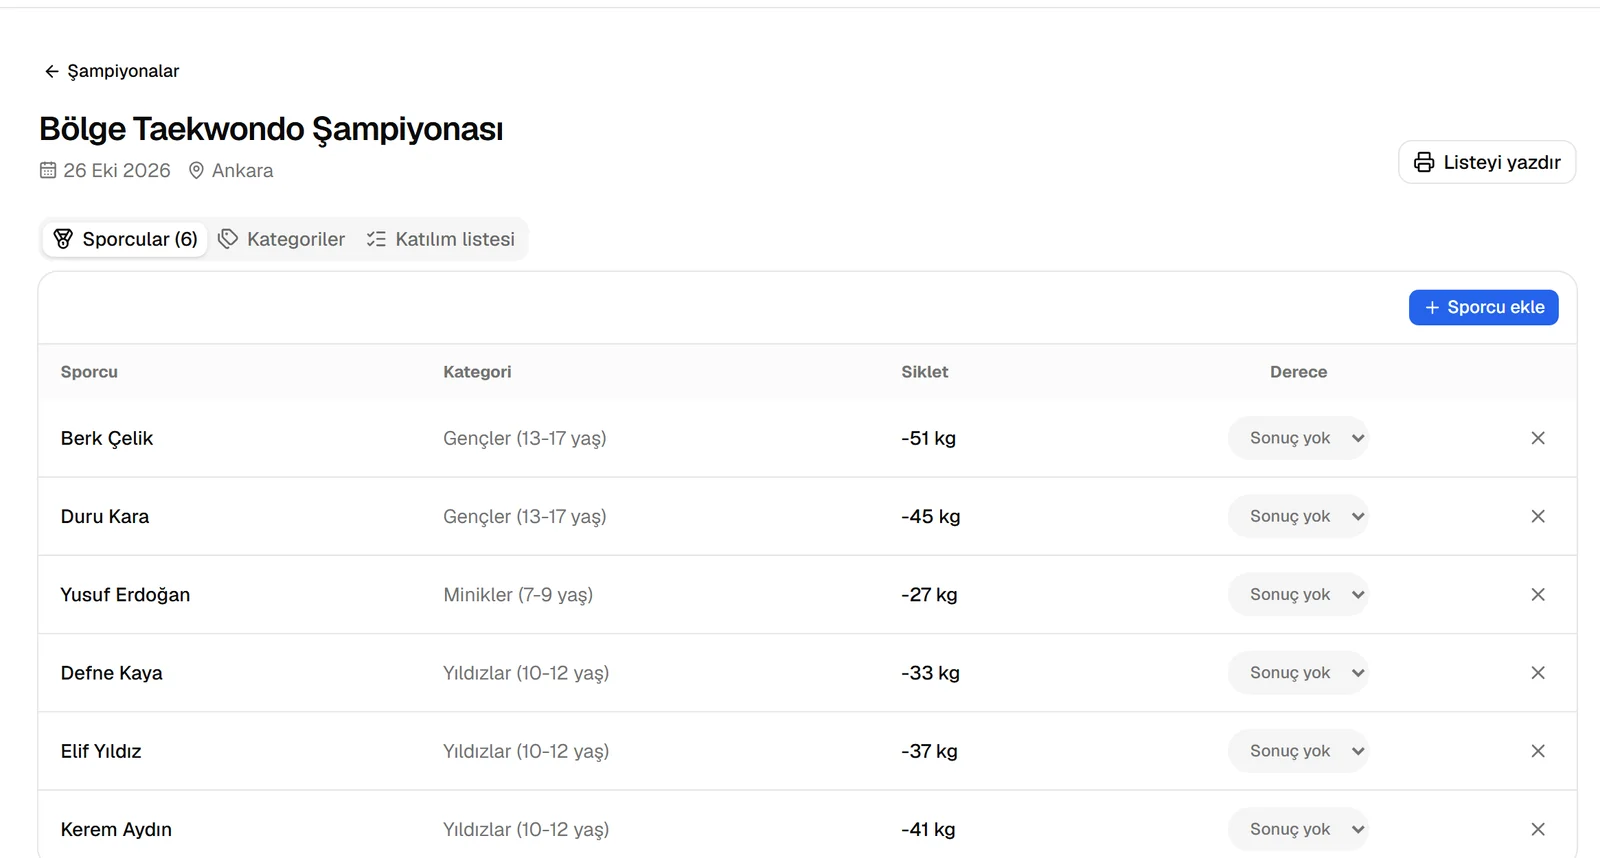
Task: Remove Duru Kara with the X icon
Action: pos(1538,516)
